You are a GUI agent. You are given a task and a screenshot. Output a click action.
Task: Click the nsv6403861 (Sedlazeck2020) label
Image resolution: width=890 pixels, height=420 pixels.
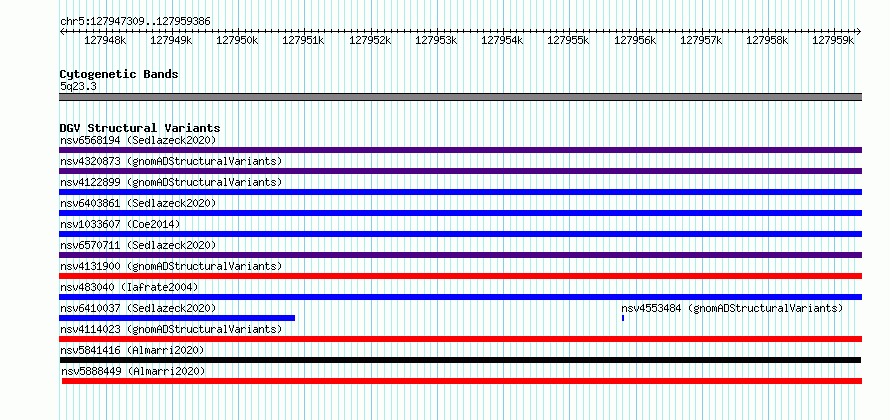[x=138, y=203]
